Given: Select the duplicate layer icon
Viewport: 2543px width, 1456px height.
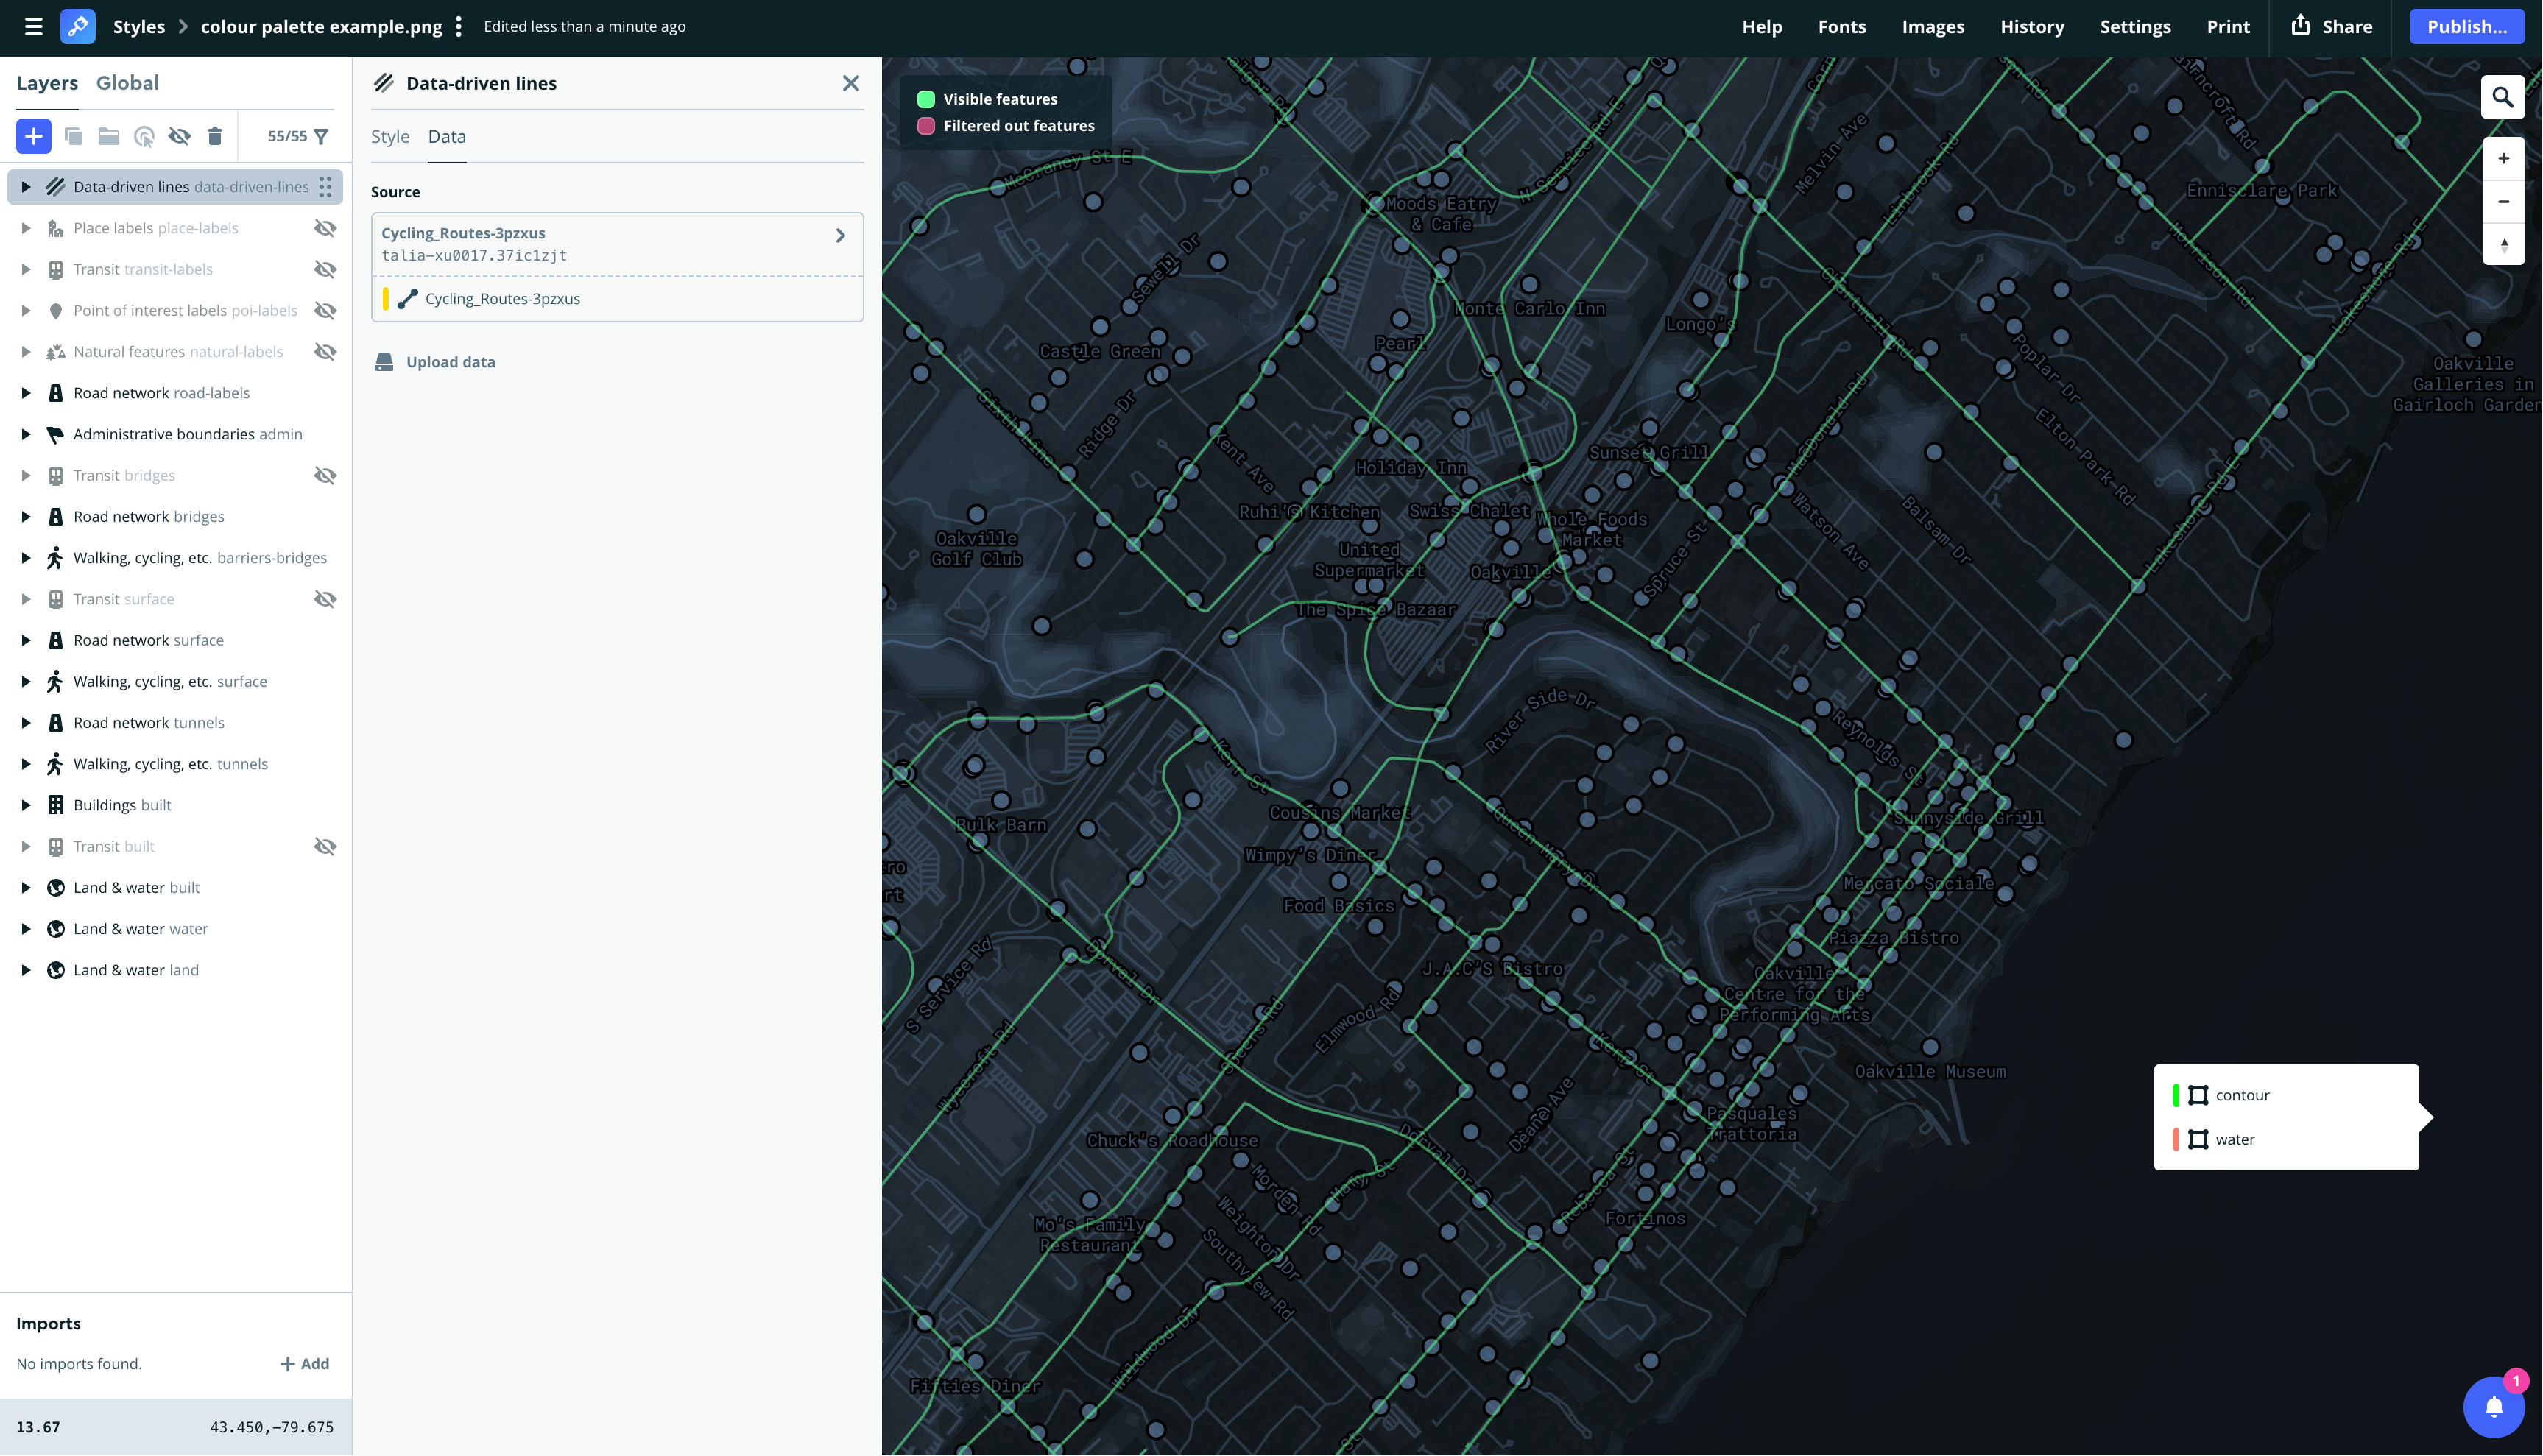Looking at the screenshot, I should 73,136.
